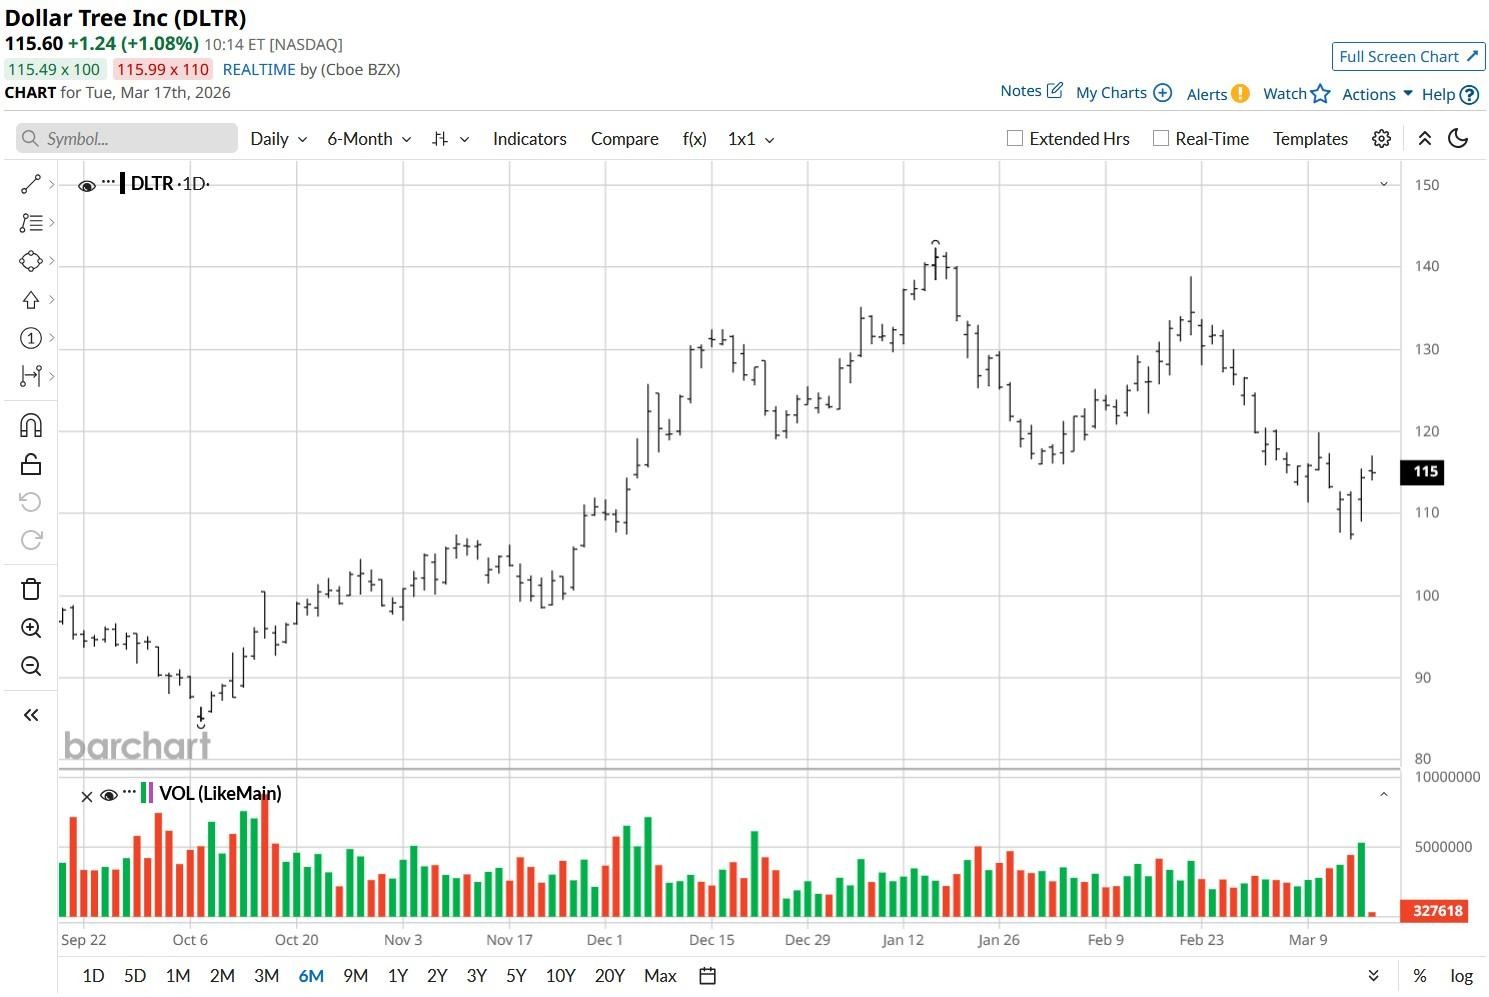Collapse the volume pane chevron
1489x997 pixels.
1384,795
